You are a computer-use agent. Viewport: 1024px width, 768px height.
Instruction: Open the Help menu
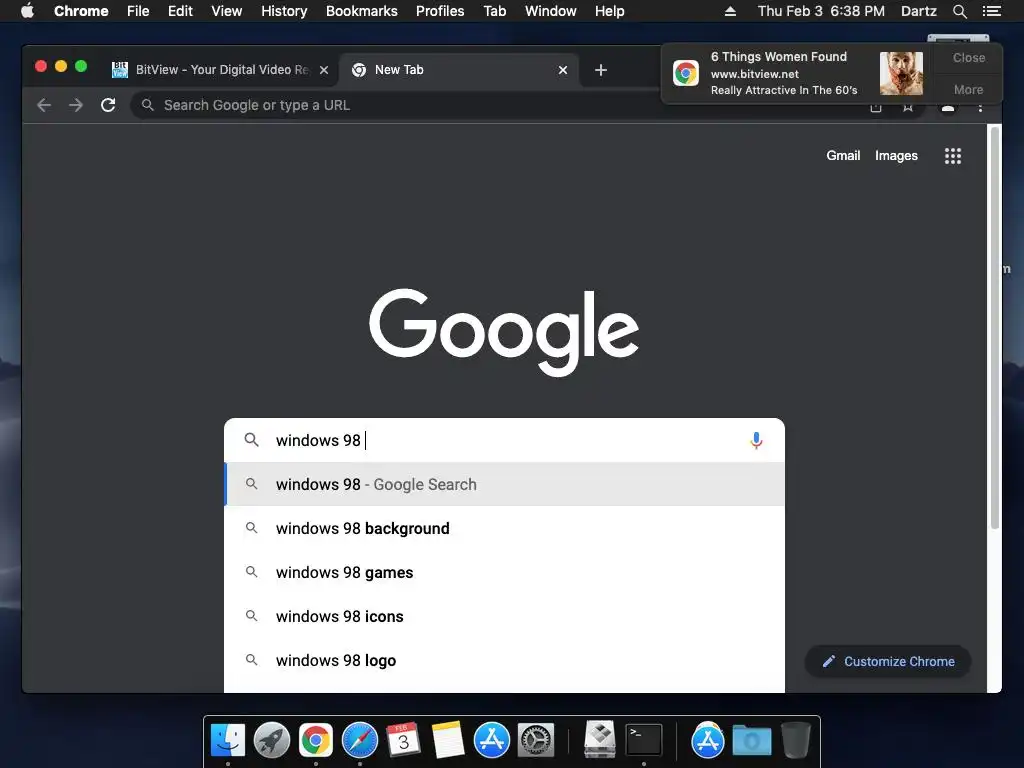[609, 11]
